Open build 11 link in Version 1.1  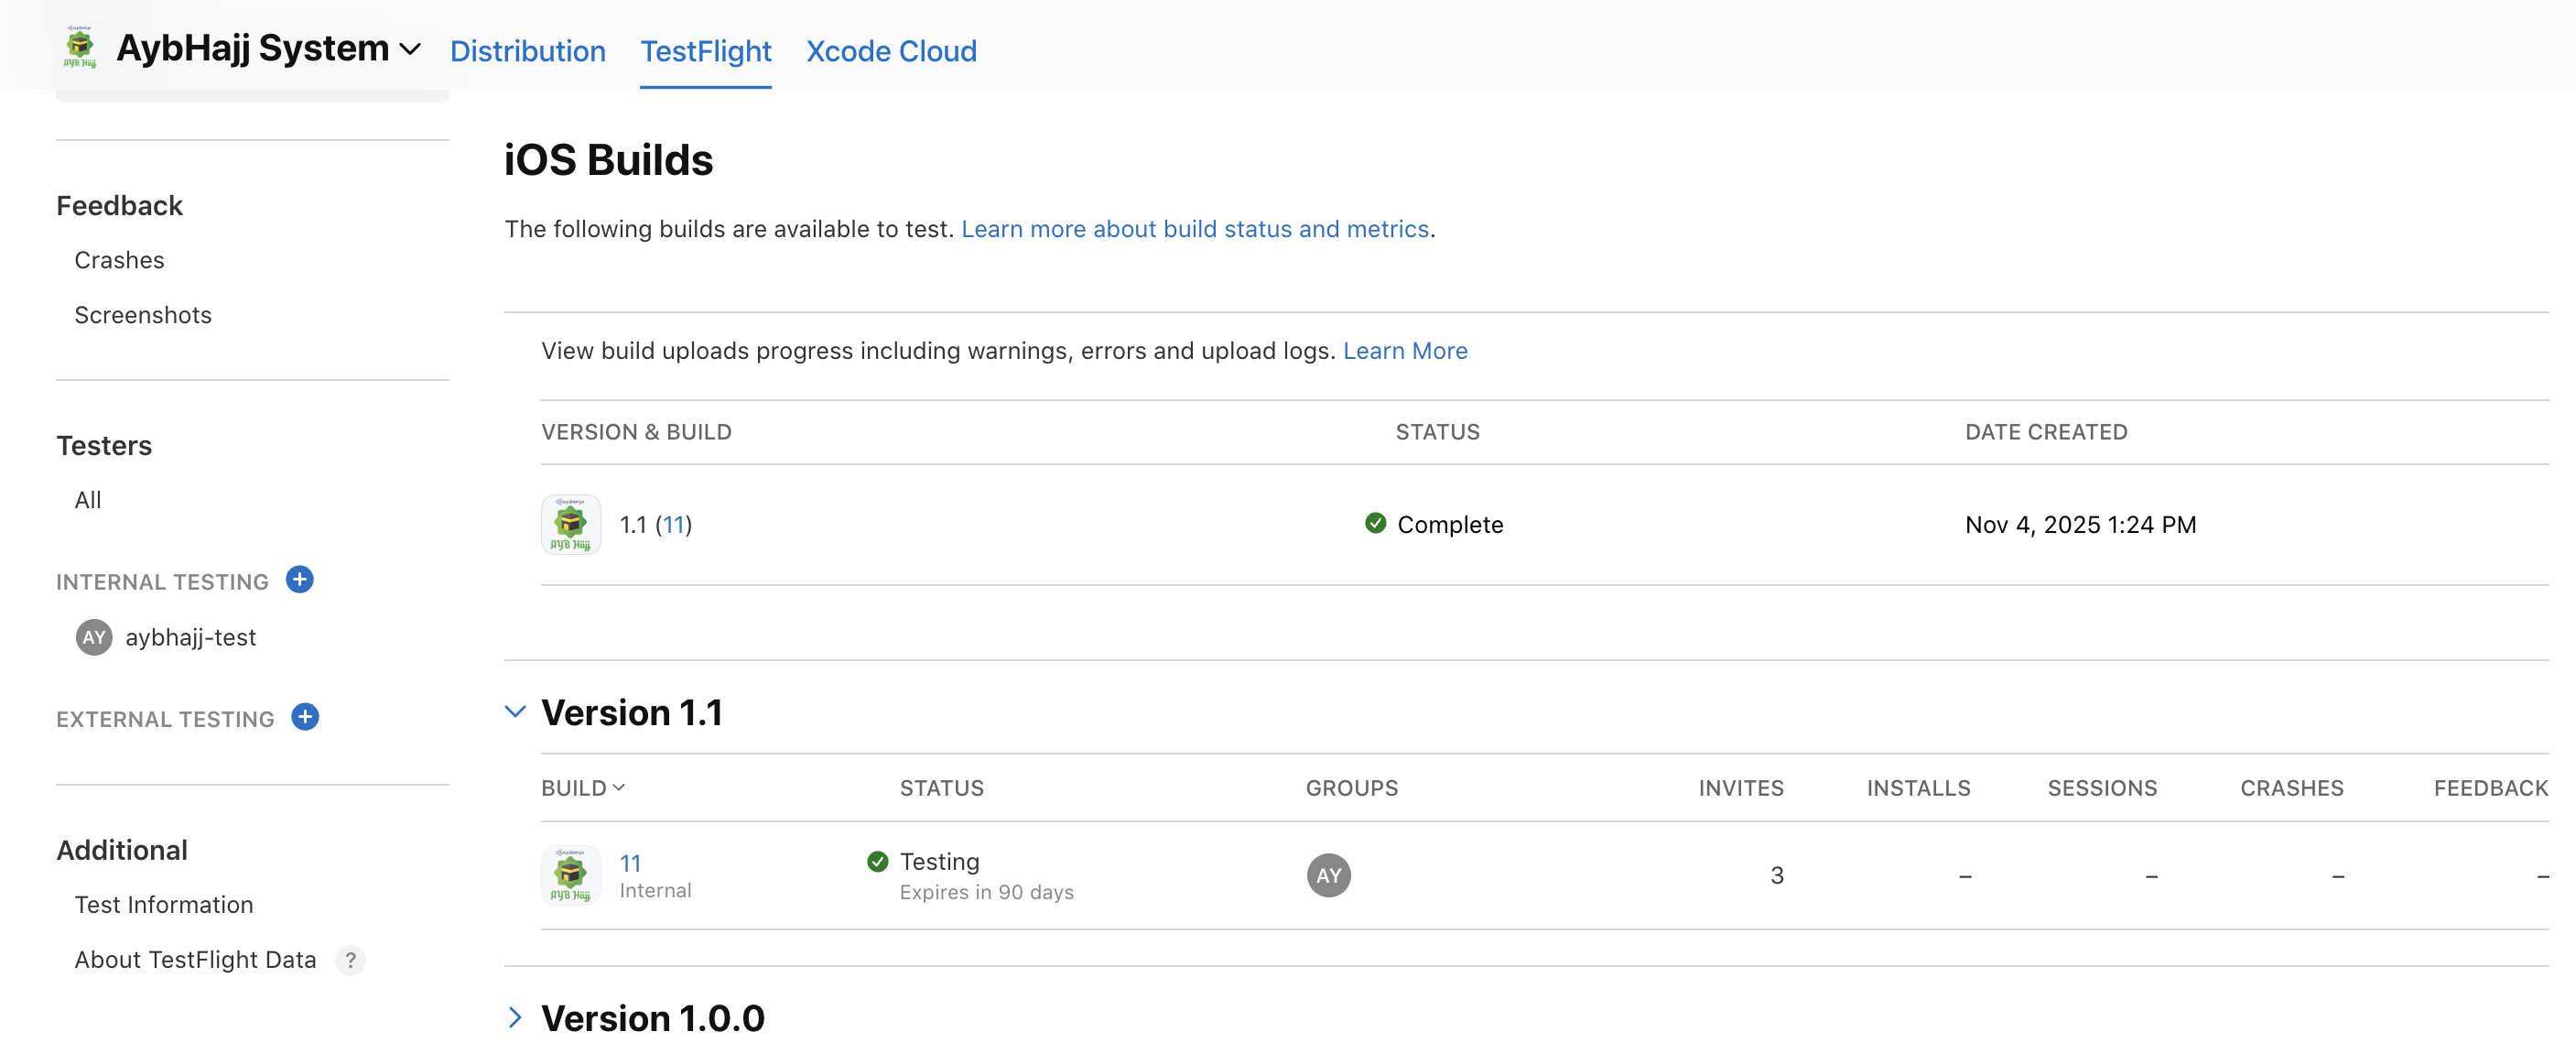click(630, 863)
